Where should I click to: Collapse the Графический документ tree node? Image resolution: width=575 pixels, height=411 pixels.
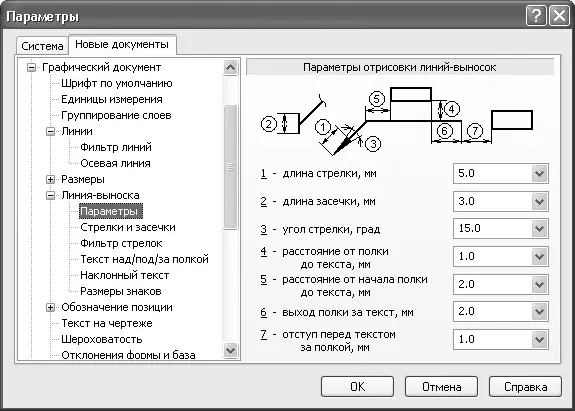(32, 67)
